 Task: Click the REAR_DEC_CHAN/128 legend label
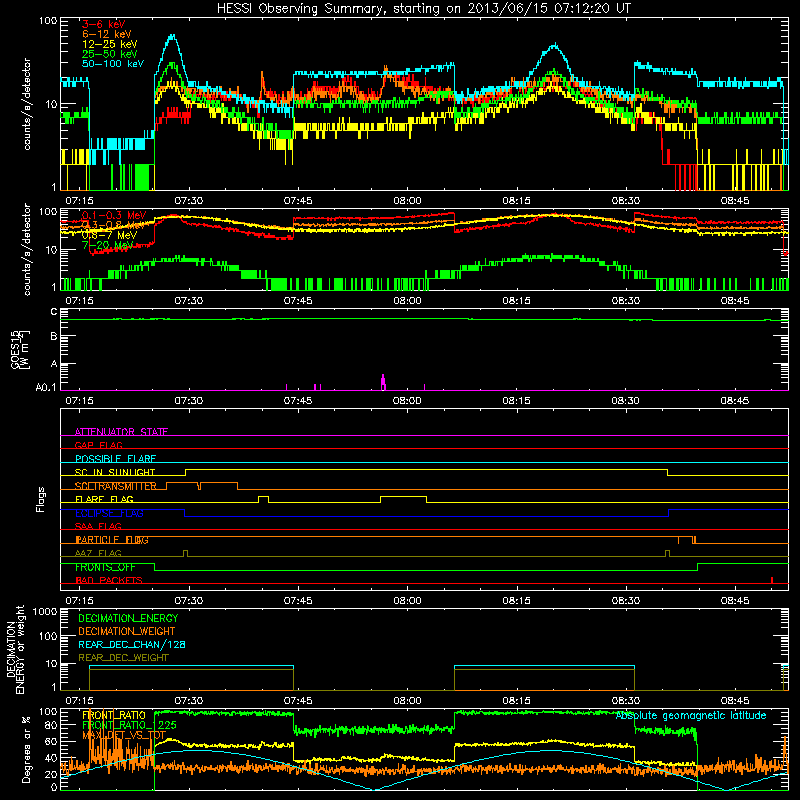pos(132,644)
